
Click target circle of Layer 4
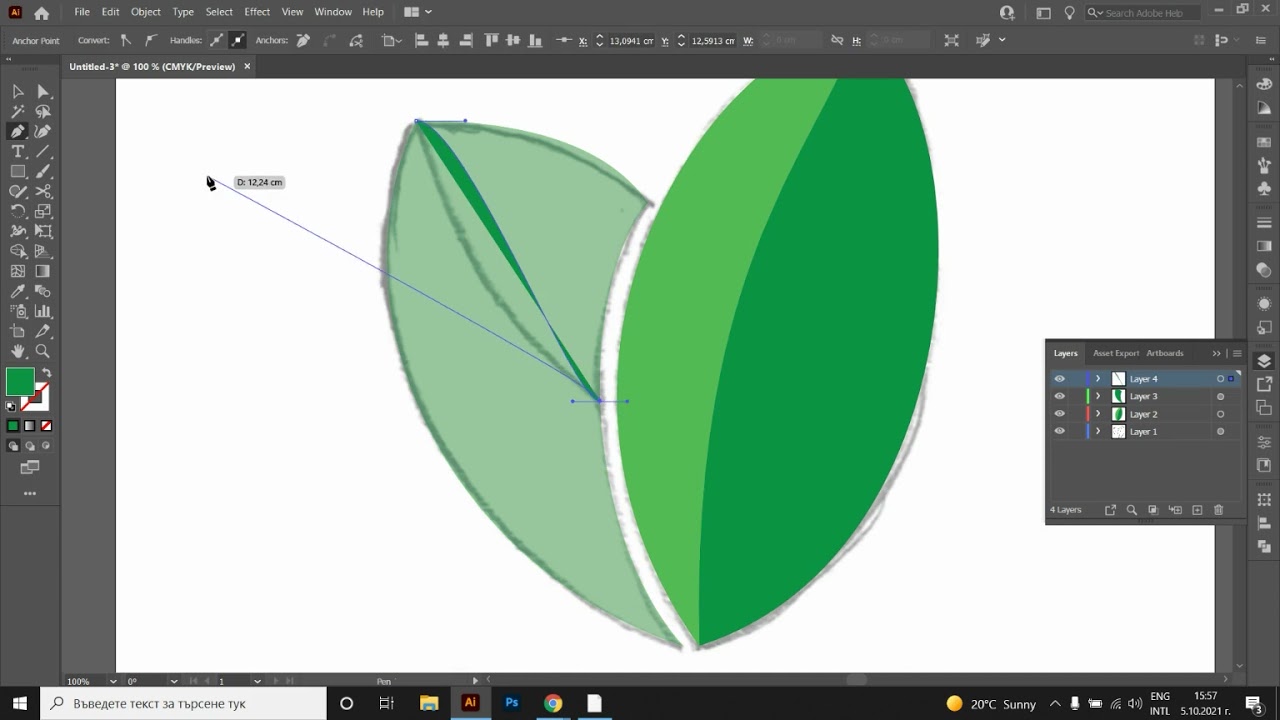1220,379
